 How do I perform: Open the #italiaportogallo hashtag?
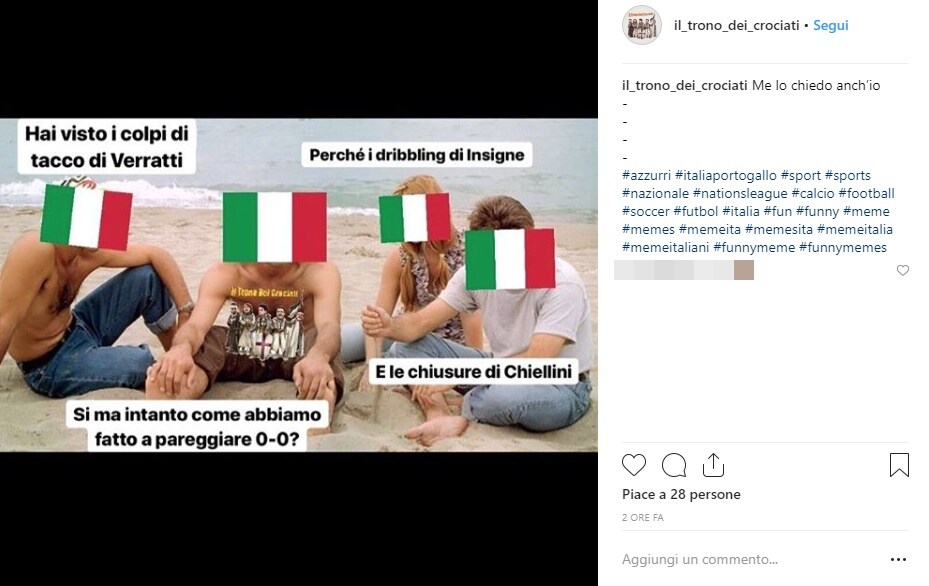(726, 175)
